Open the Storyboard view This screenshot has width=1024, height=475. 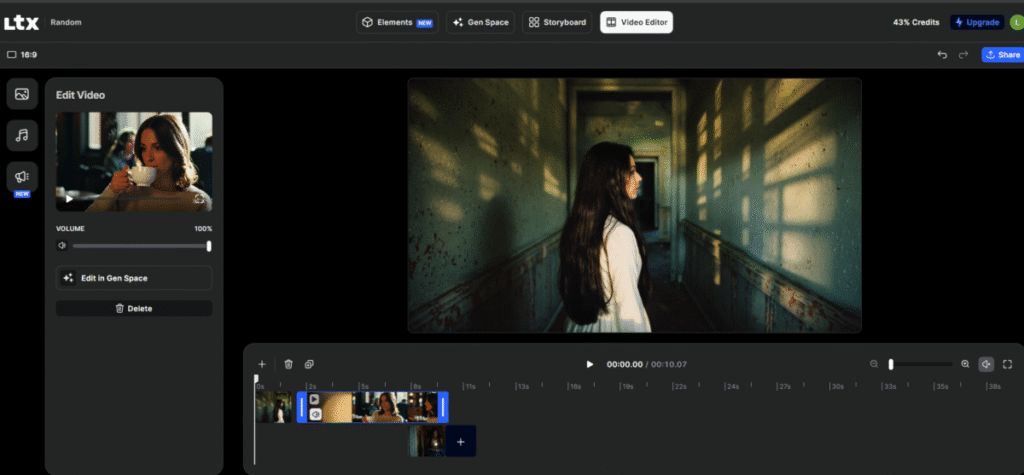tap(557, 22)
